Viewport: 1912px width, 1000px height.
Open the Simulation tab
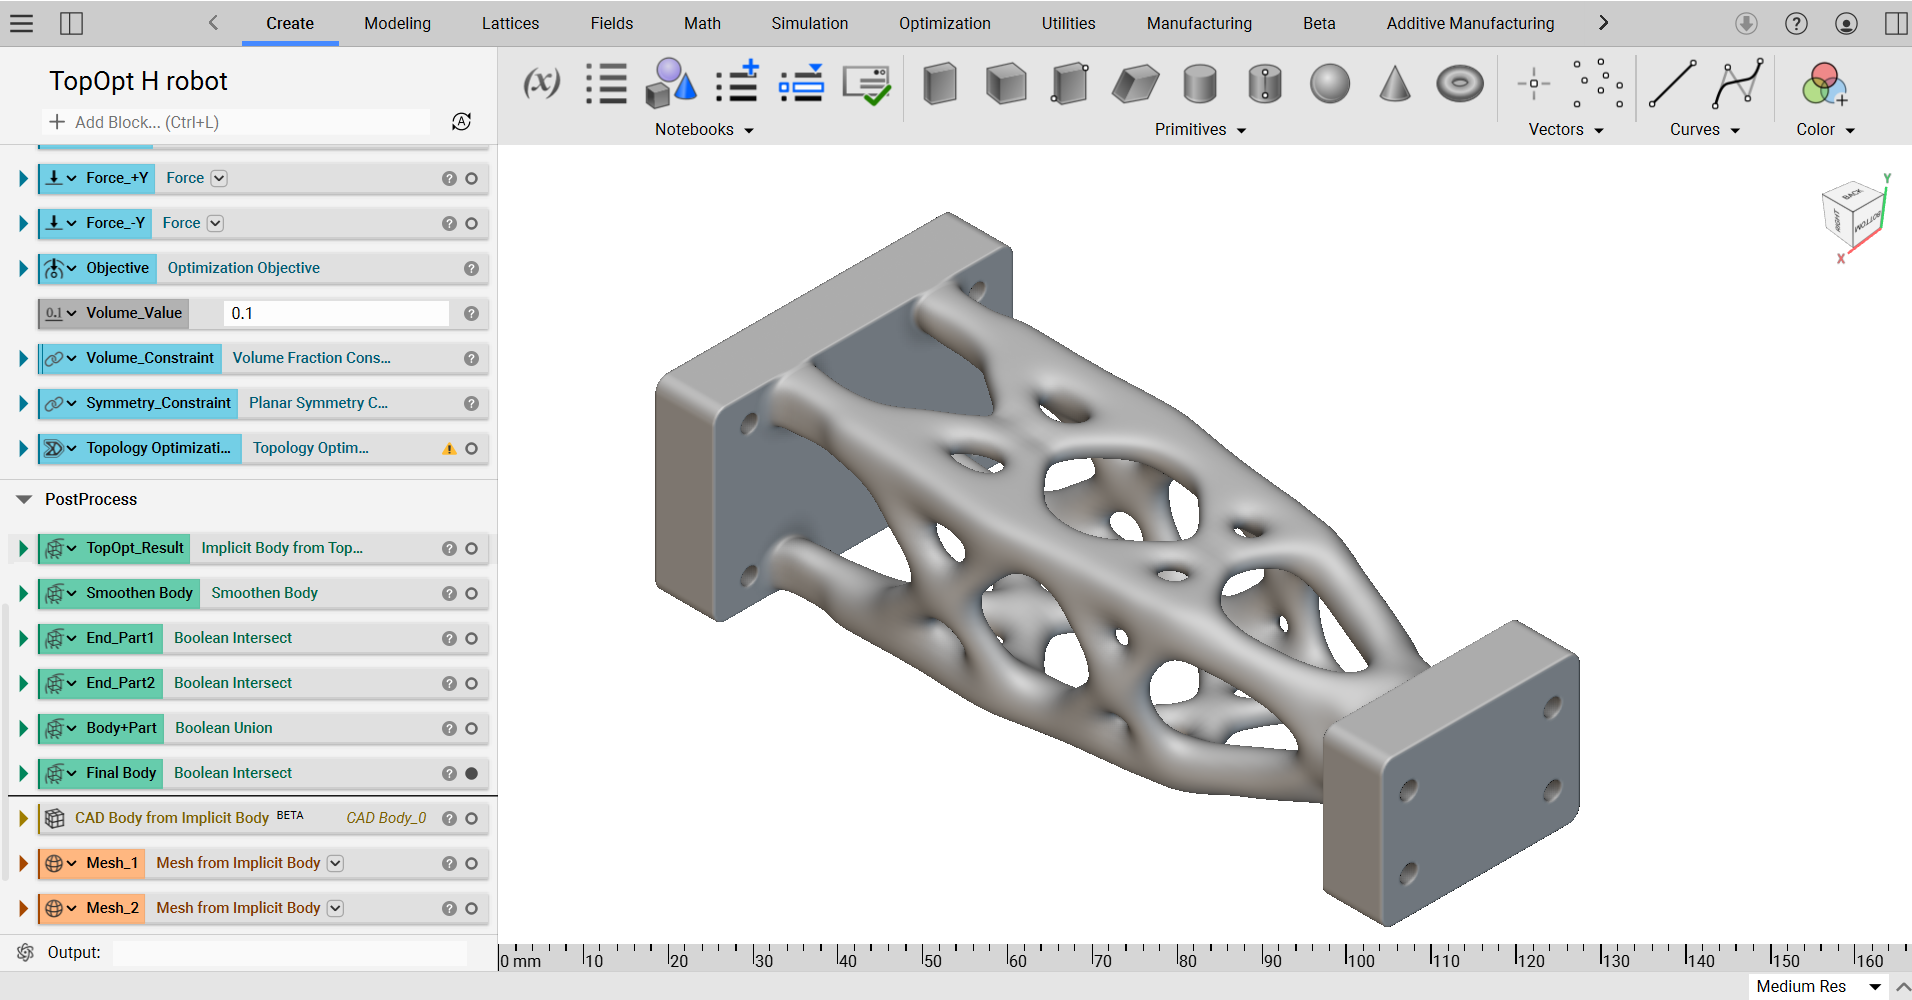809,23
